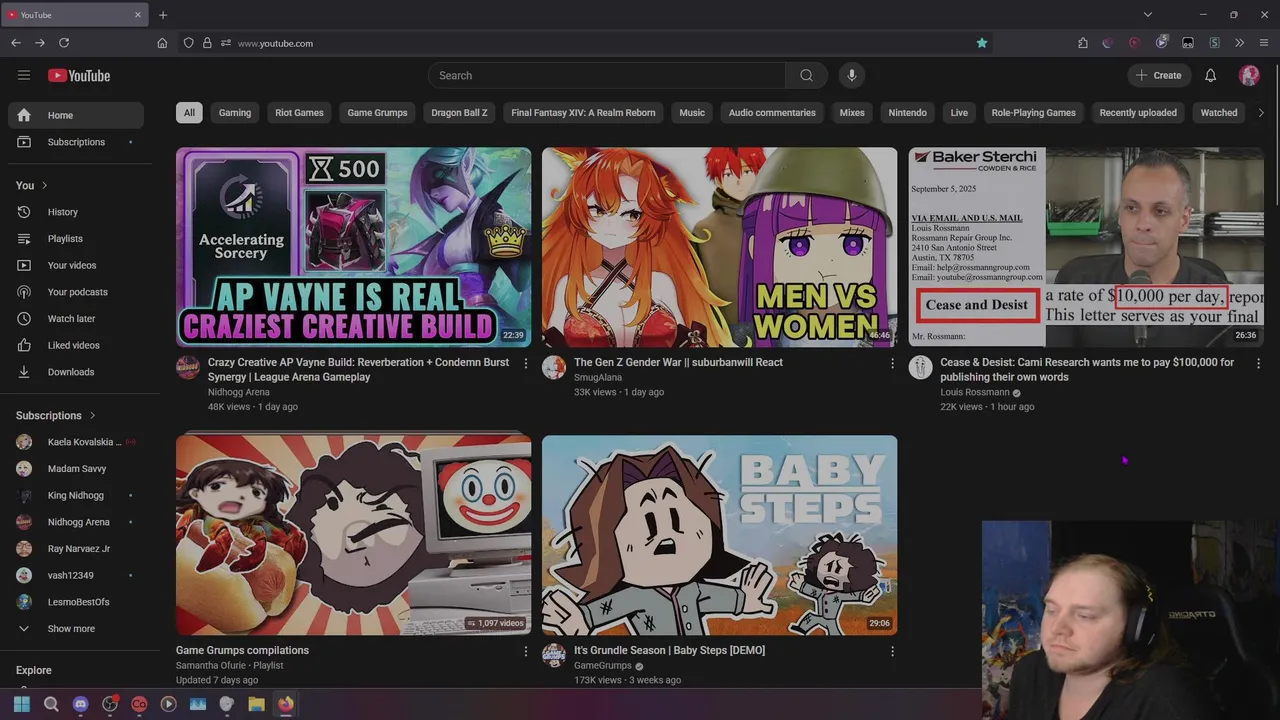Viewport: 1280px width, 720px height.
Task: Open the browser application menu
Action: (1264, 43)
